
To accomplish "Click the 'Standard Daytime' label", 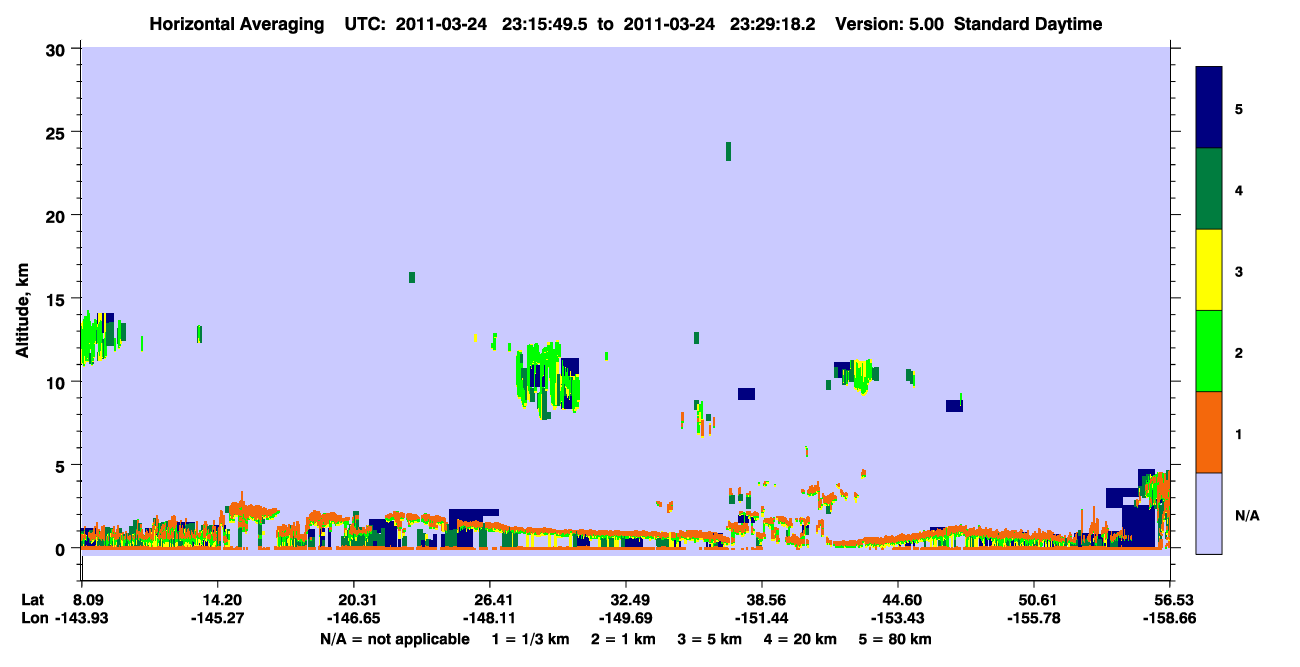I will (x=1028, y=24).
